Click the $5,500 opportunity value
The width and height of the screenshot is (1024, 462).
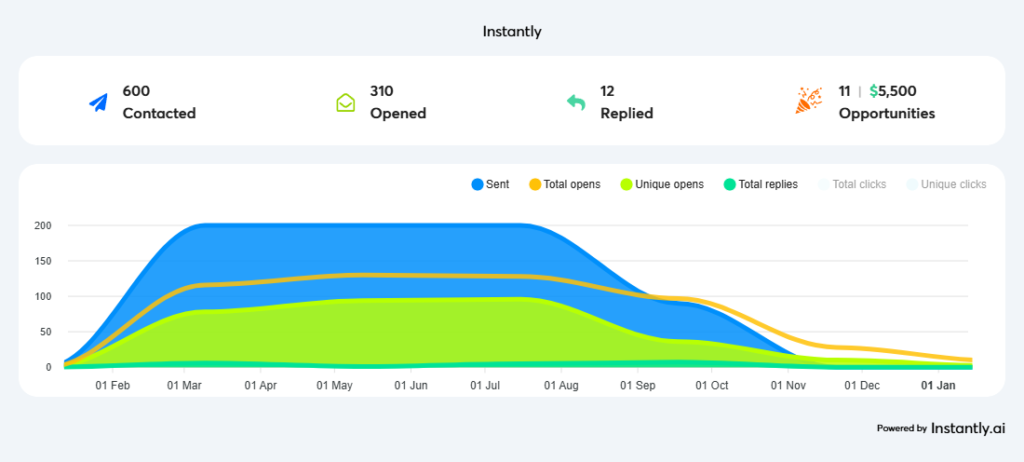coord(893,91)
